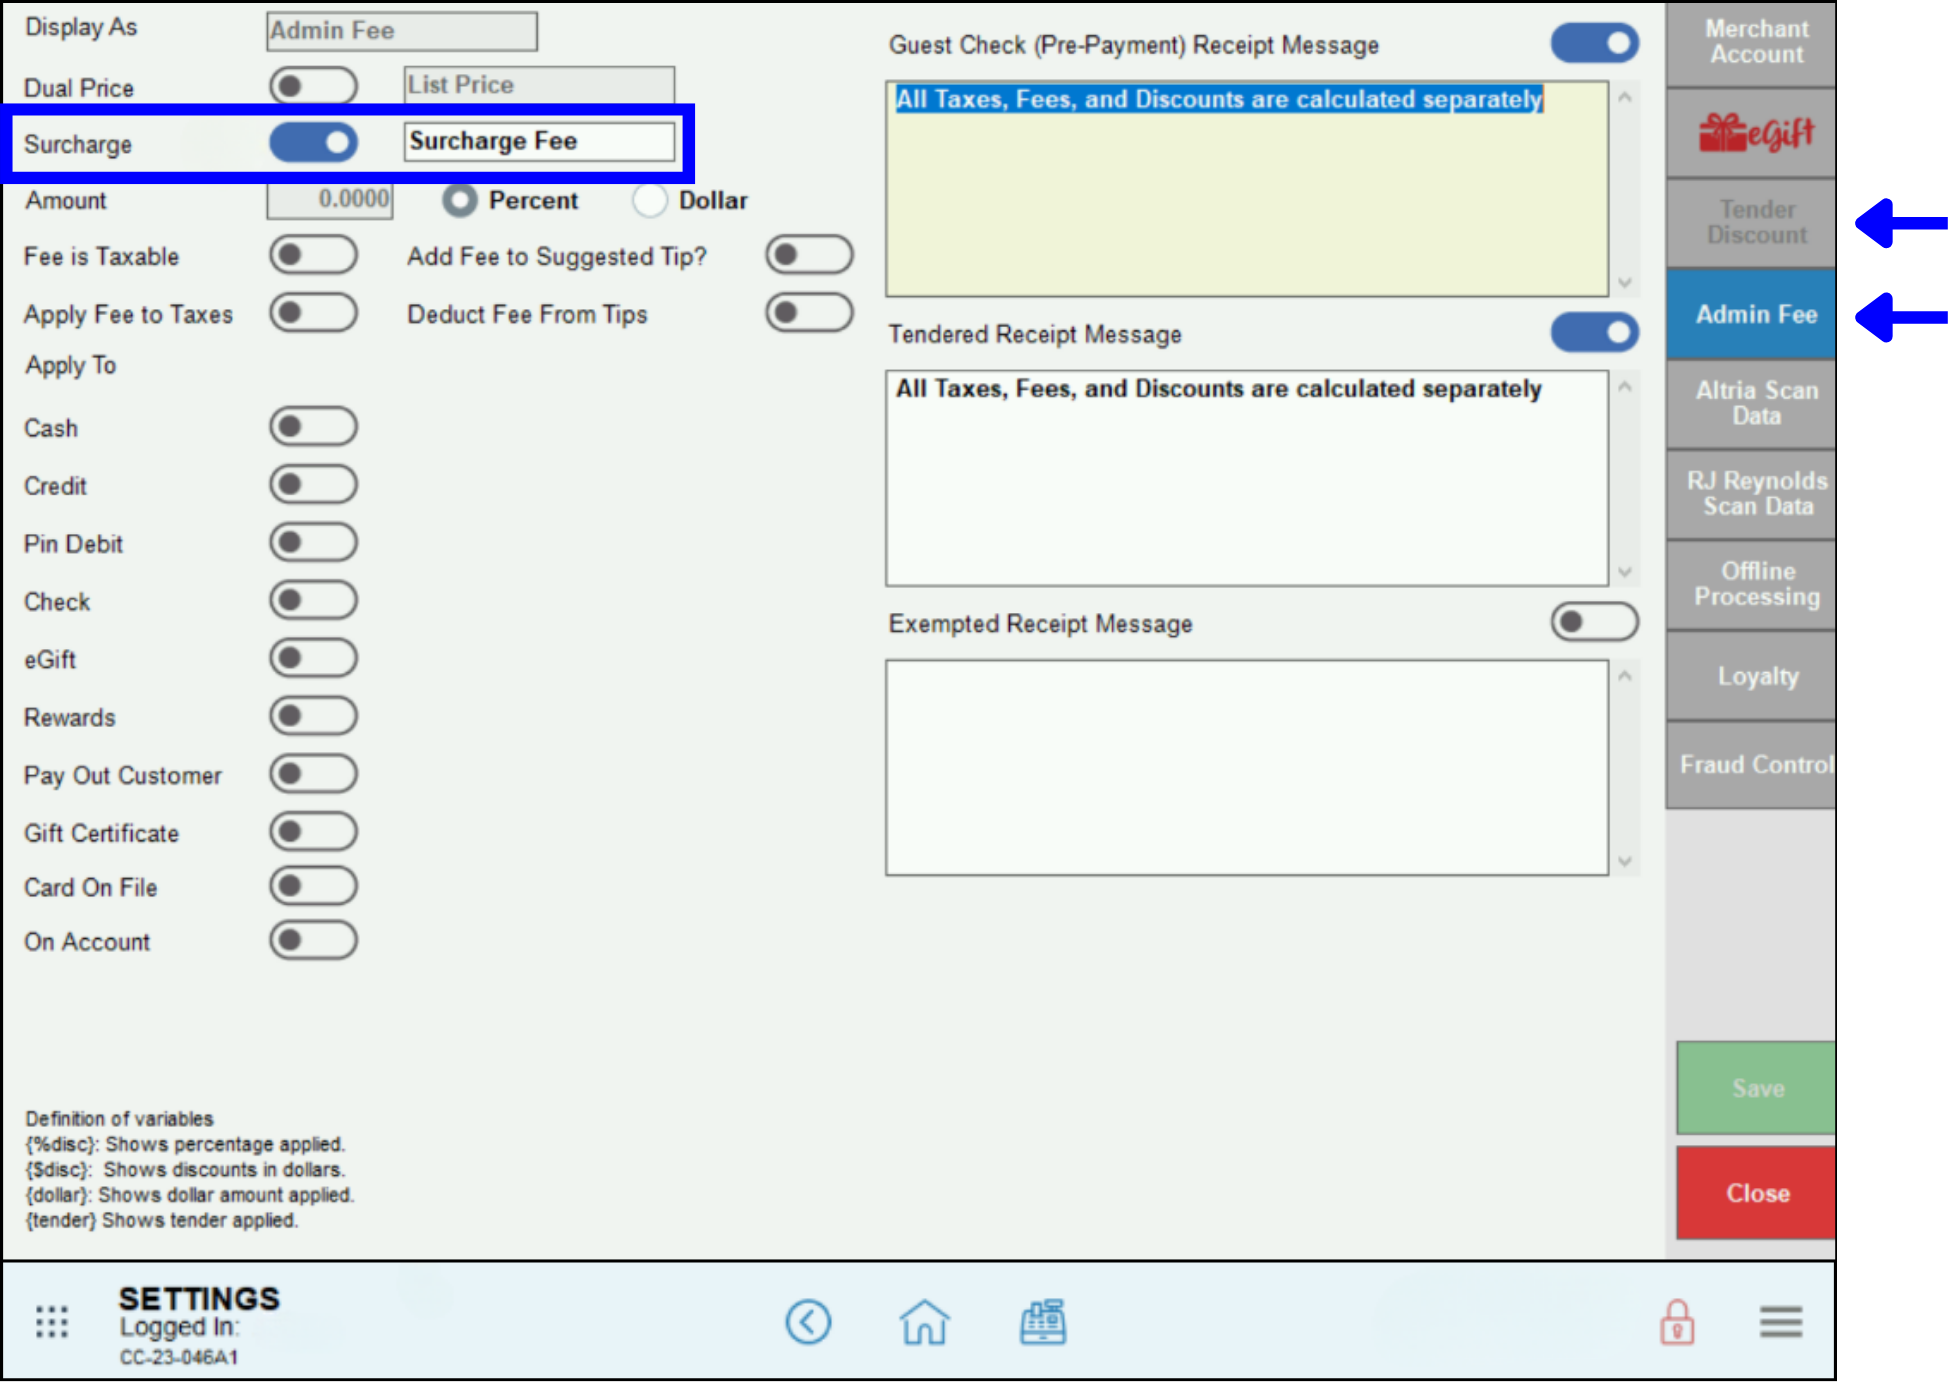
Task: Enable the Credit apply-to toggle
Action: click(313, 485)
